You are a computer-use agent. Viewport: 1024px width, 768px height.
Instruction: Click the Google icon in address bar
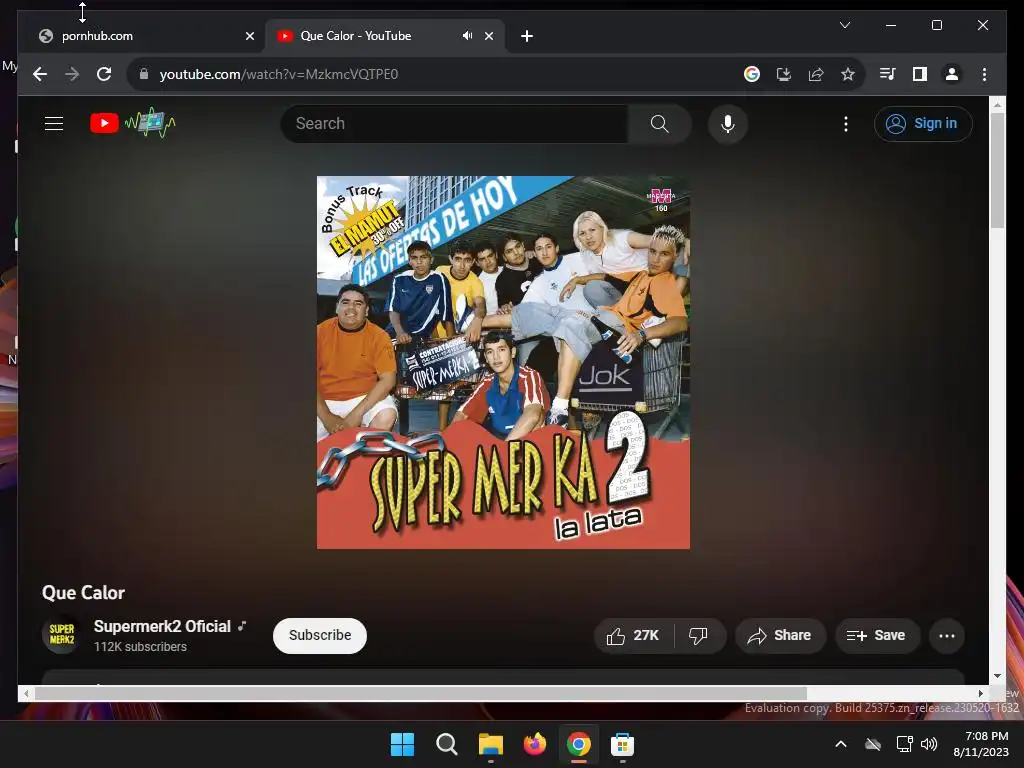(752, 74)
